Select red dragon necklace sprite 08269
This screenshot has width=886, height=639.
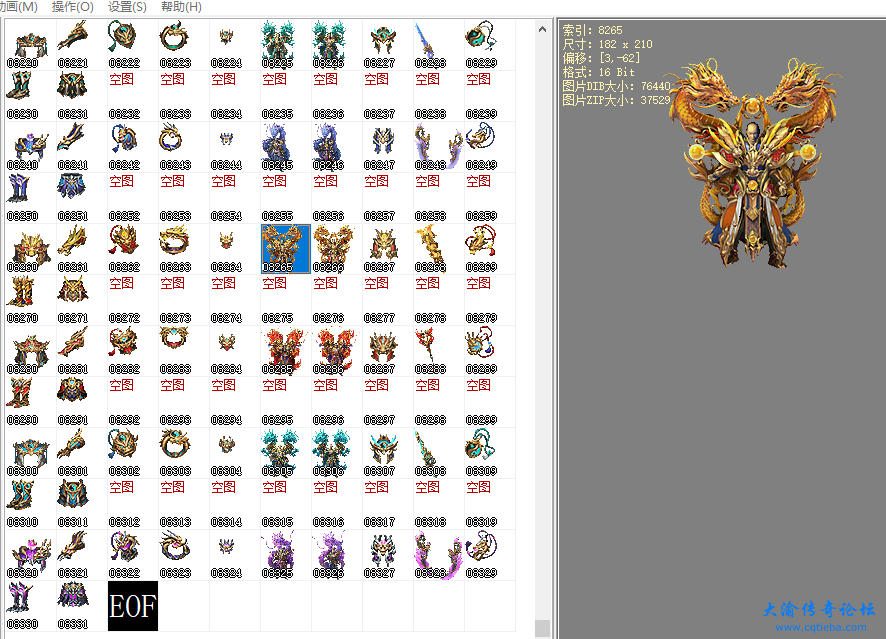[489, 249]
